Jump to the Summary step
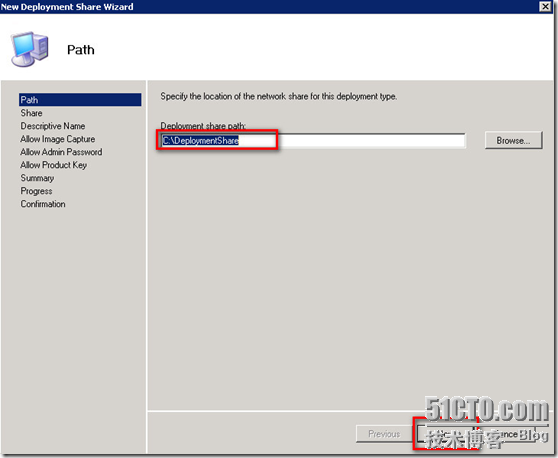 pos(37,178)
